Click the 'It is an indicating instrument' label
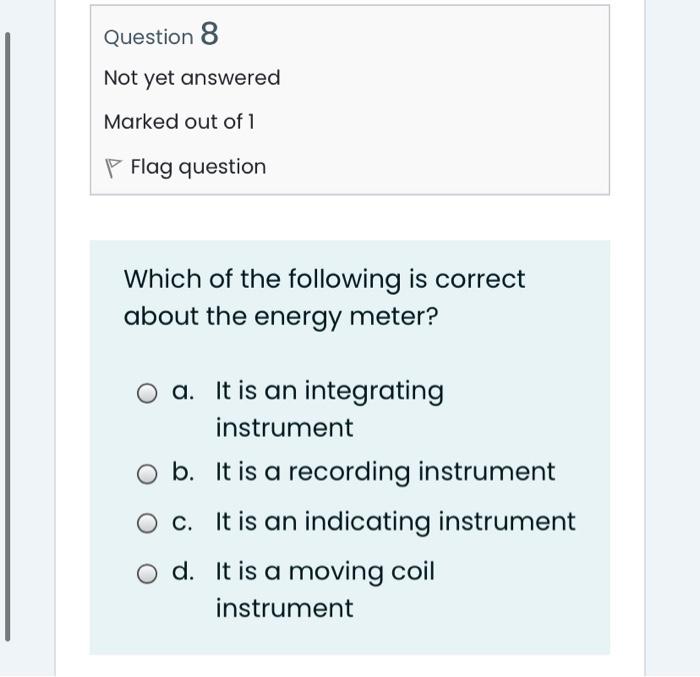 [x=395, y=522]
